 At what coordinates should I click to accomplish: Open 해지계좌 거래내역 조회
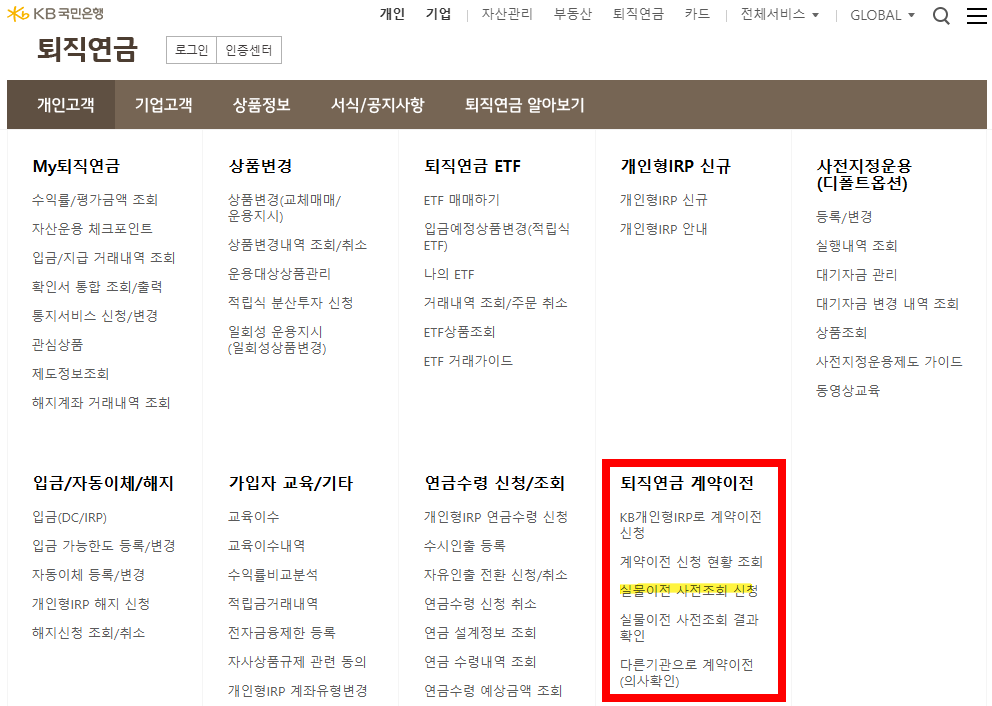pyautogui.click(x=101, y=403)
